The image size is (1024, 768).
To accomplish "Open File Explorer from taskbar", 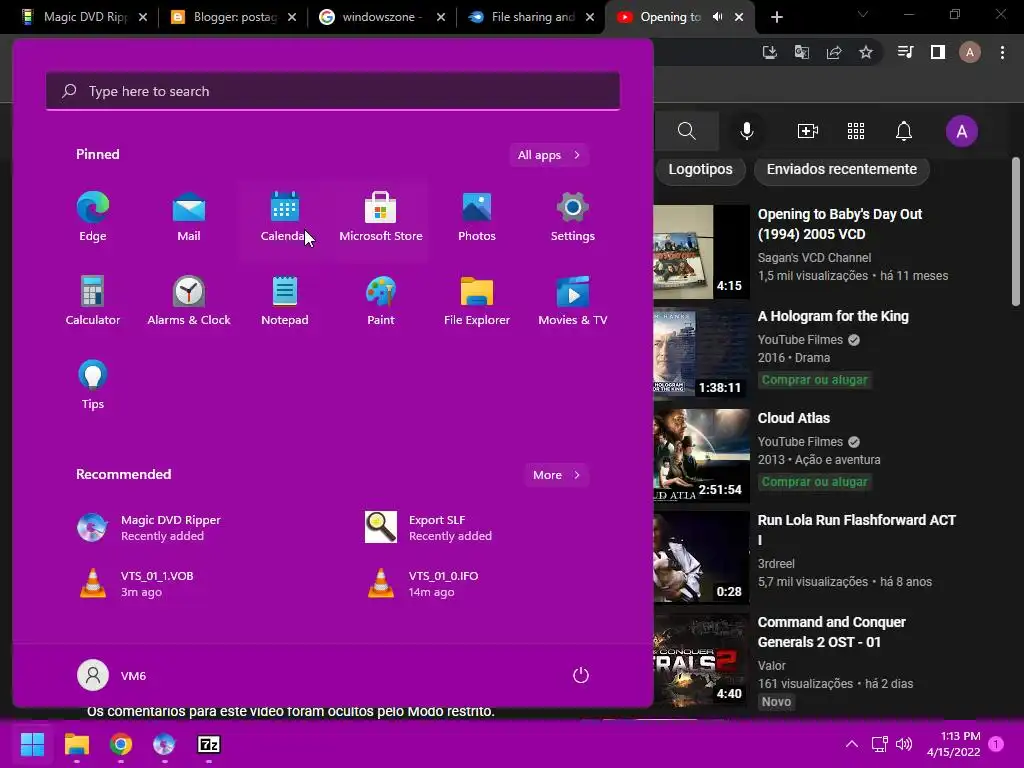I will (x=76, y=744).
